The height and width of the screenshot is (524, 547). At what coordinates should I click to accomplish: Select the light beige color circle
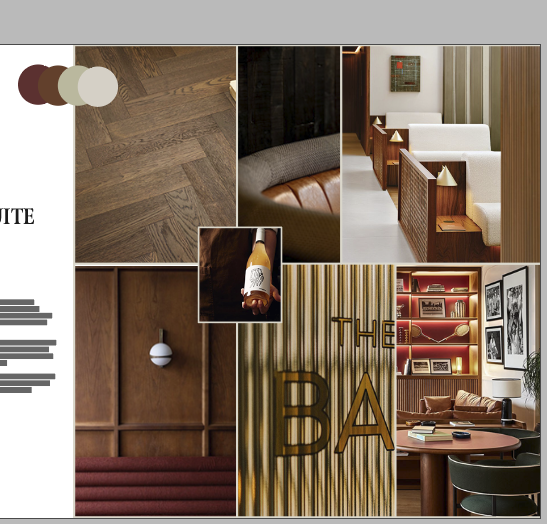tap(98, 87)
